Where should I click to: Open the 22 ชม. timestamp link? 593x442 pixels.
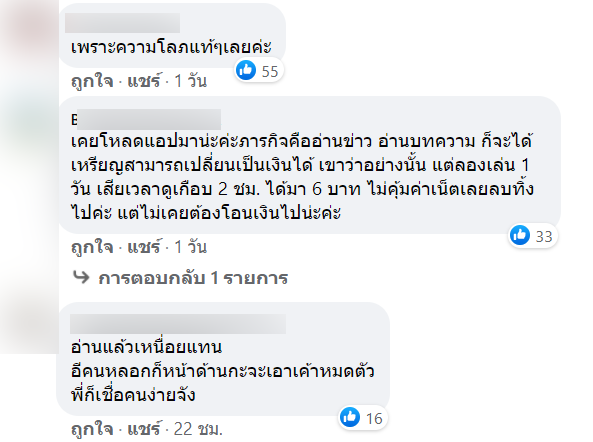(198, 429)
